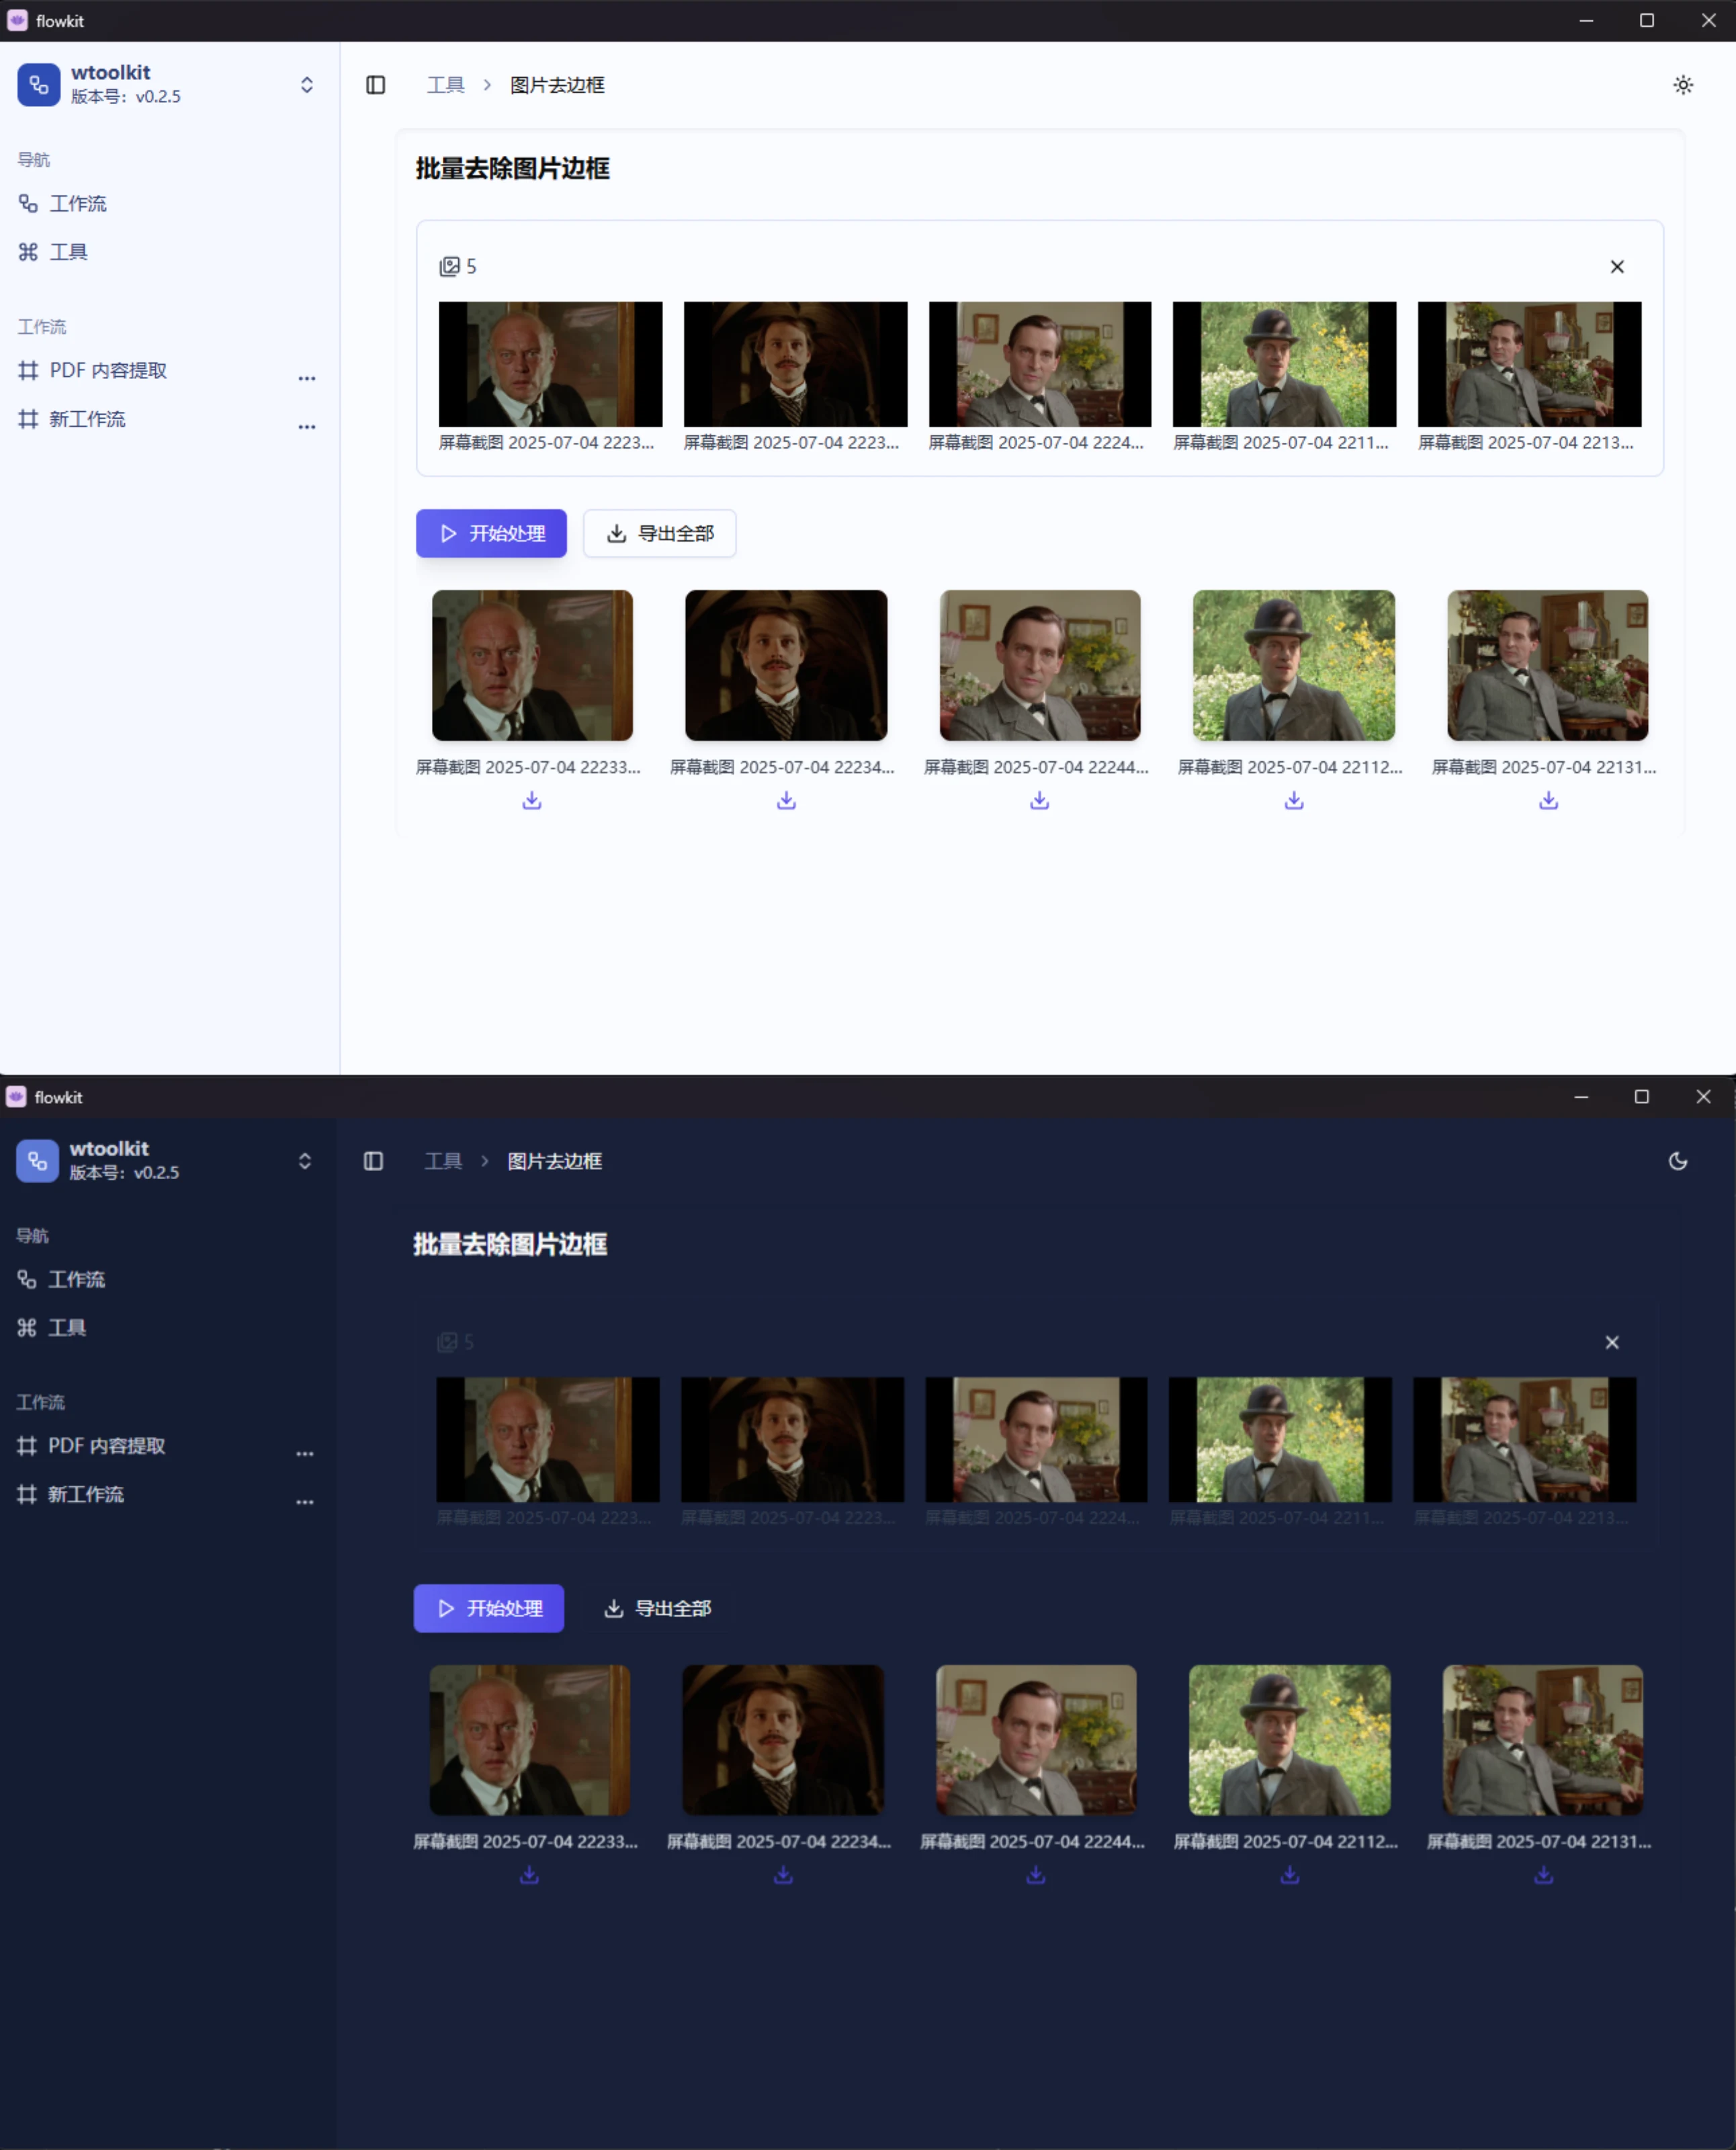
Task: Download result 22131... image in dark window
Action: click(x=1544, y=1875)
